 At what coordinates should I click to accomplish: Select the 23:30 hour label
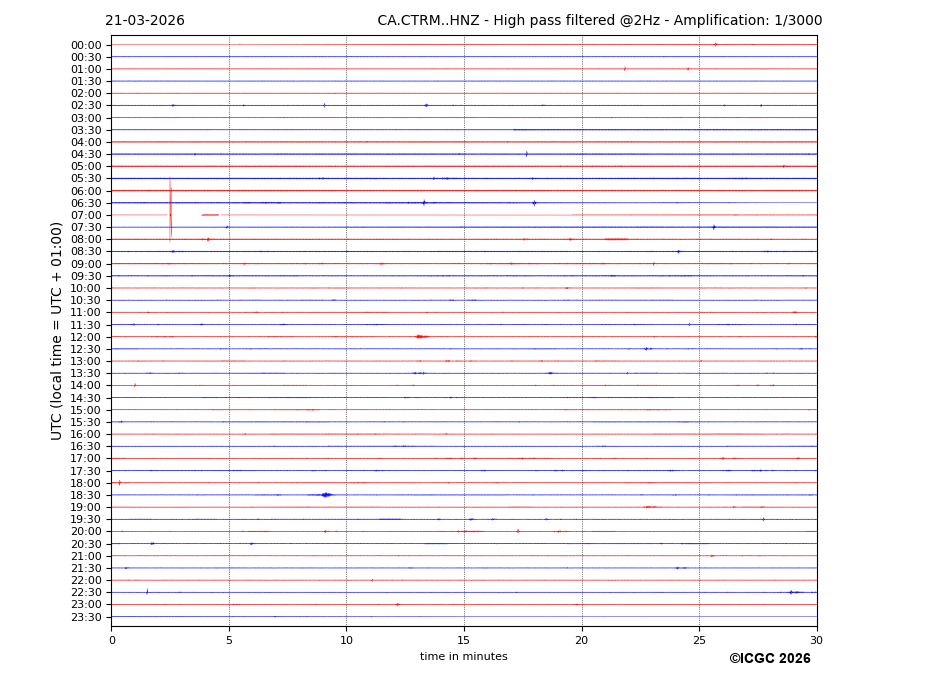(x=86, y=617)
